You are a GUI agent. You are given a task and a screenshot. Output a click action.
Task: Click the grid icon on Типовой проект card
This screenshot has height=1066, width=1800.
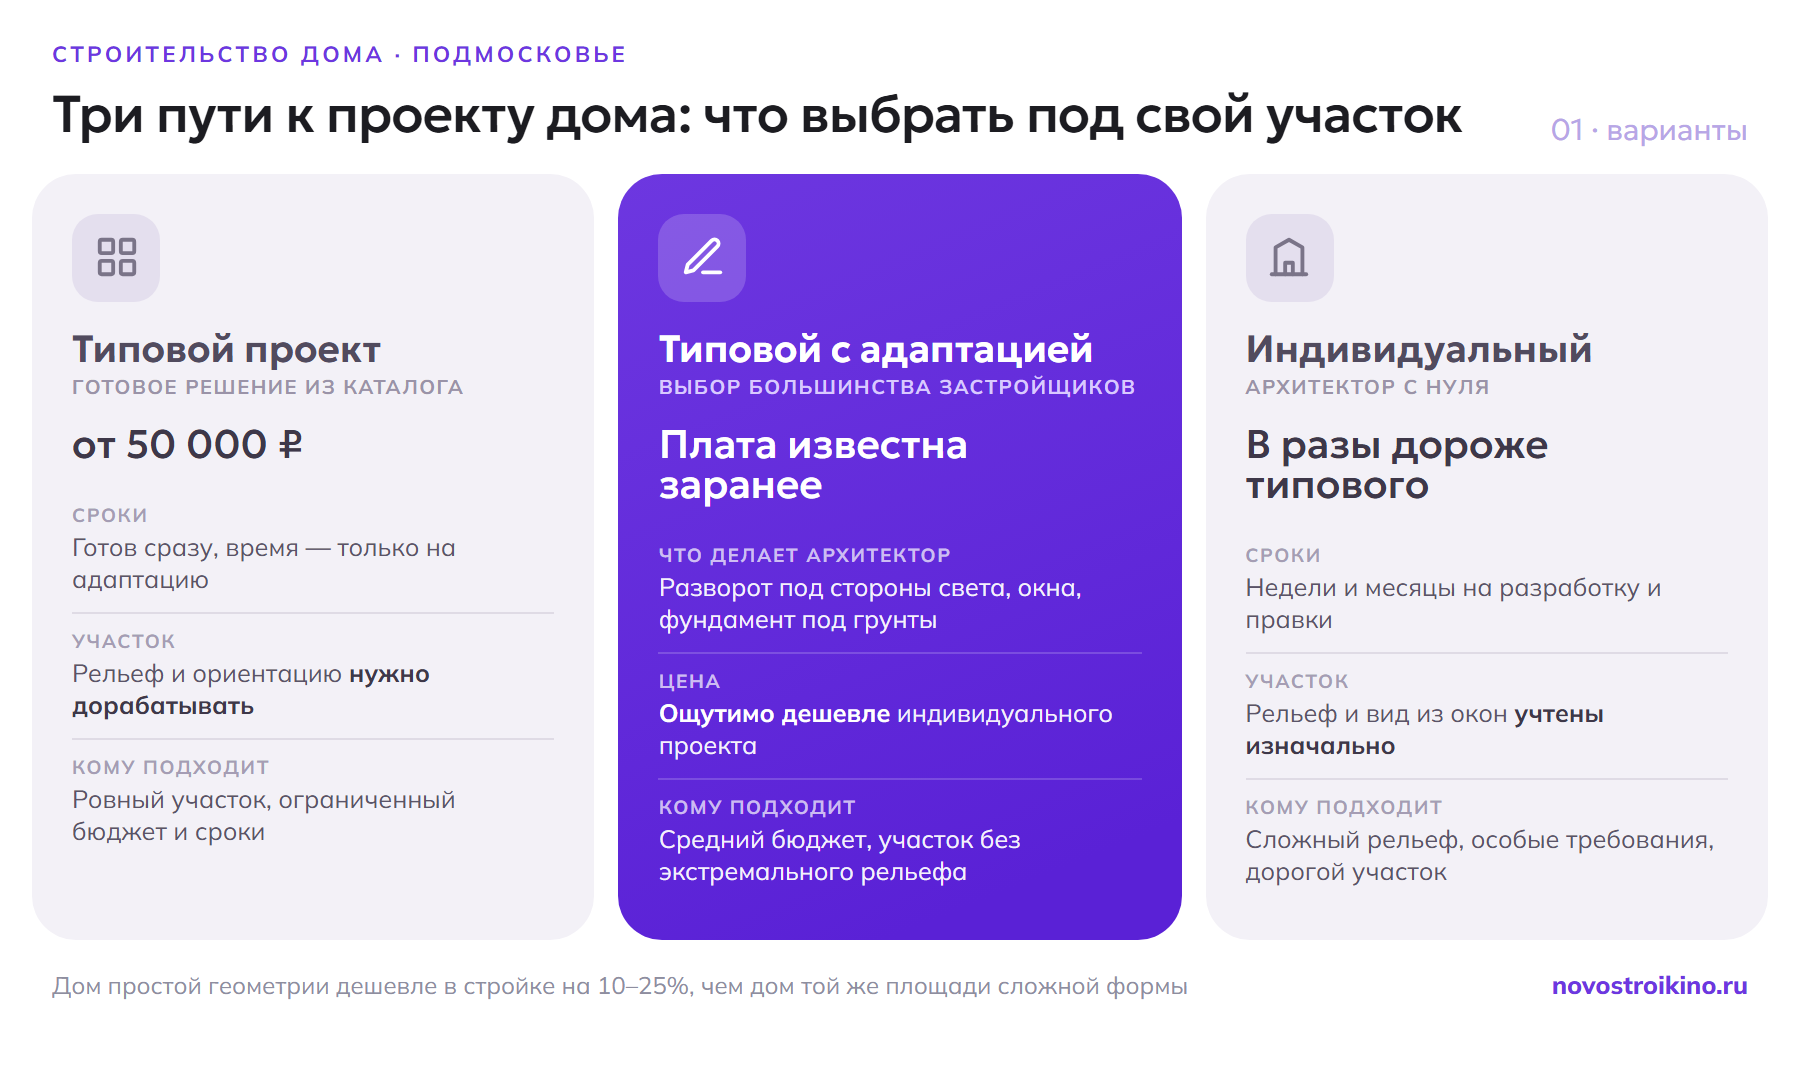(116, 257)
